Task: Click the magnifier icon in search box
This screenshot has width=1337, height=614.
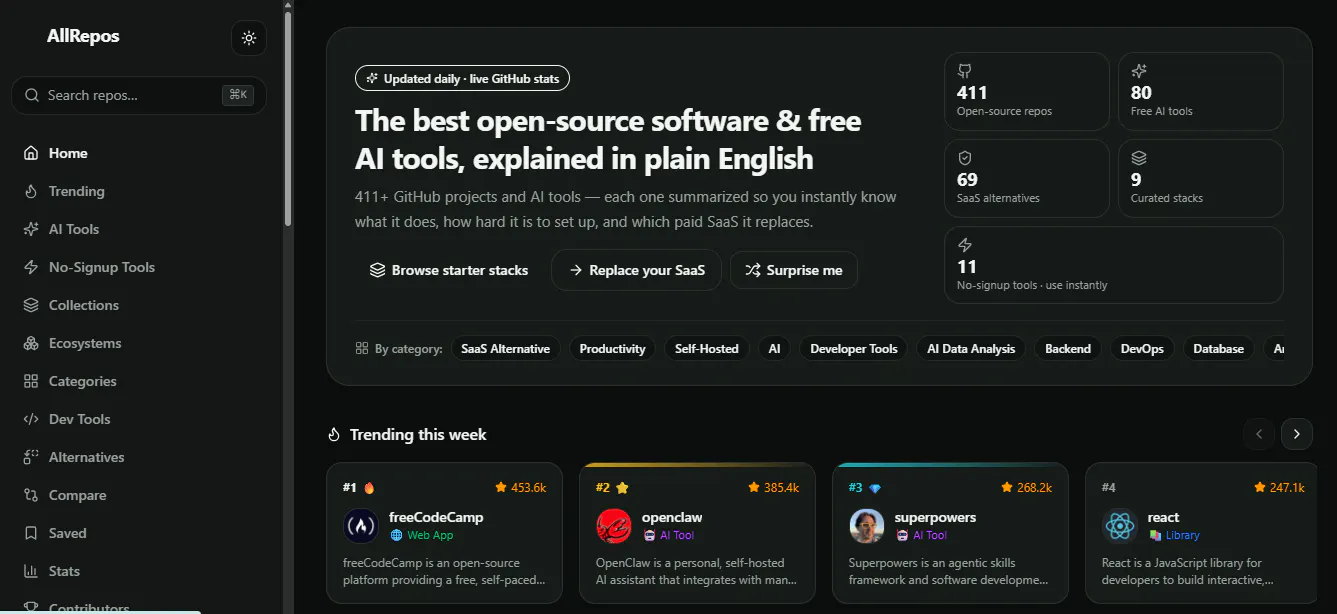Action: [x=32, y=95]
